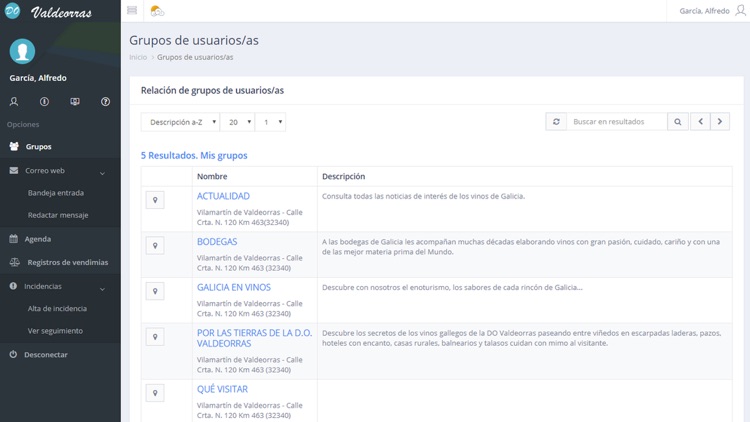Show map location for BODEGAS

click(x=155, y=245)
